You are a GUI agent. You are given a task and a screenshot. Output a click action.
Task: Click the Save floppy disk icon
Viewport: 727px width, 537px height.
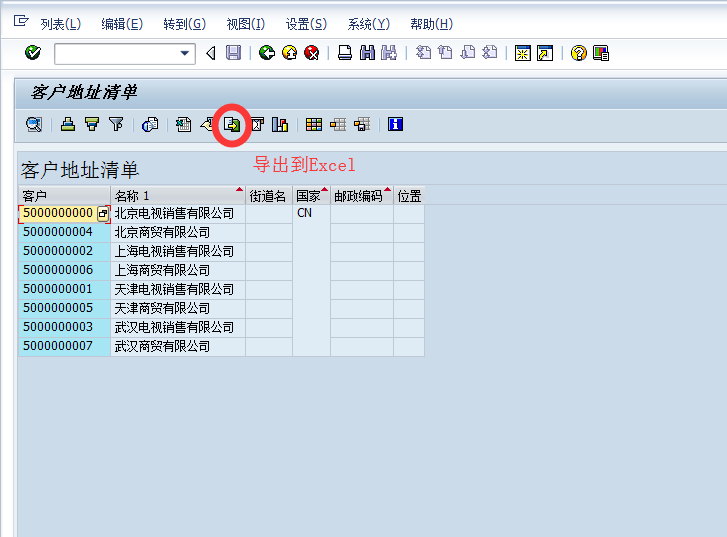tap(233, 53)
